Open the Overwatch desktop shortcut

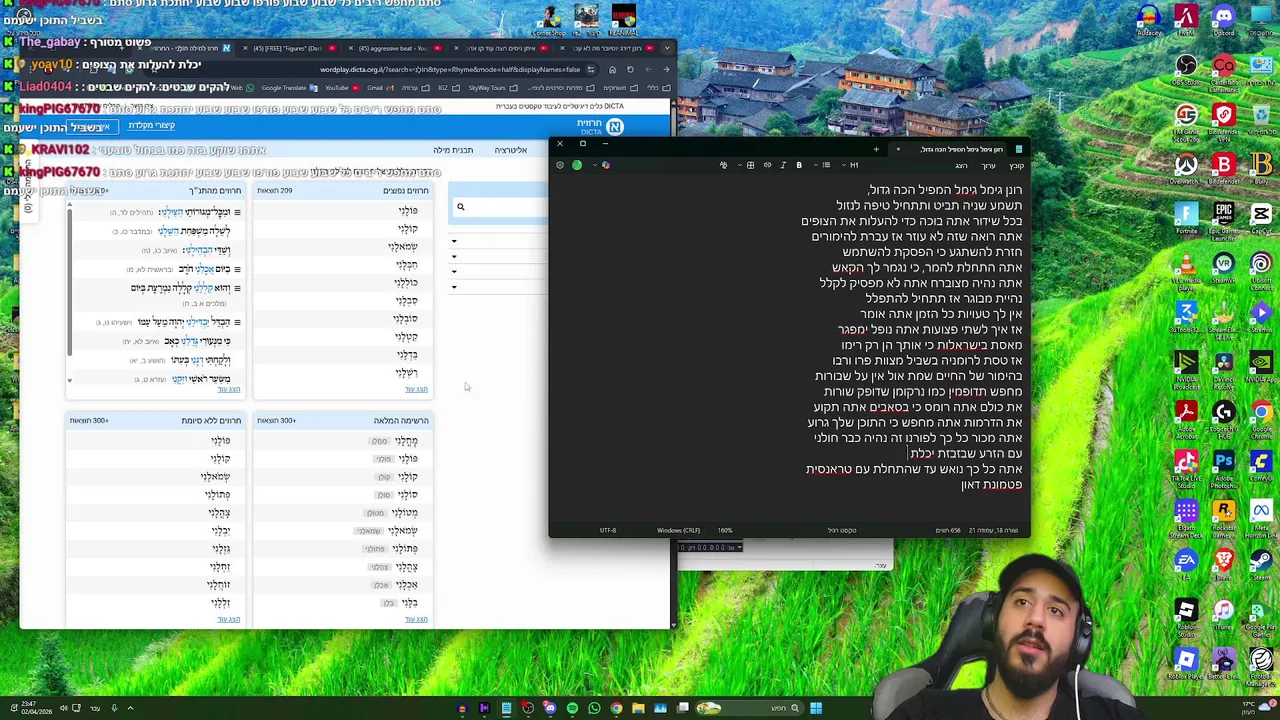tap(1186, 169)
